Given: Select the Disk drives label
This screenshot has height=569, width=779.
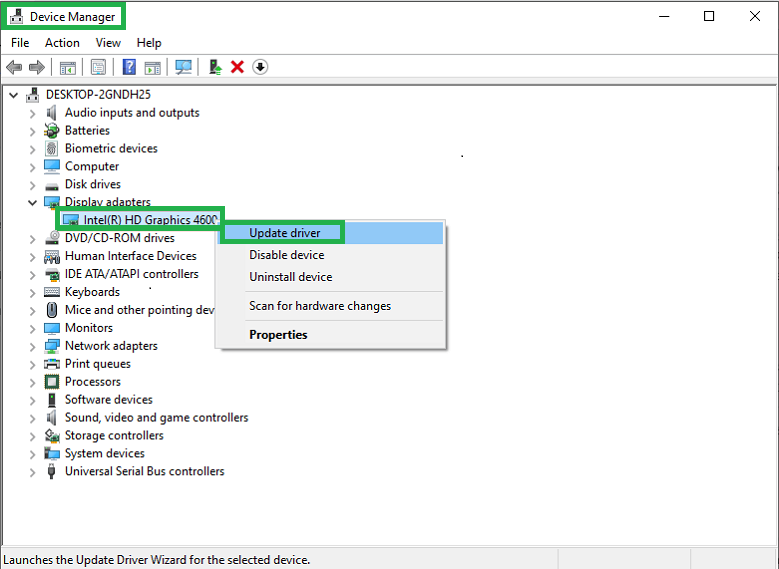Looking at the screenshot, I should click(x=93, y=184).
